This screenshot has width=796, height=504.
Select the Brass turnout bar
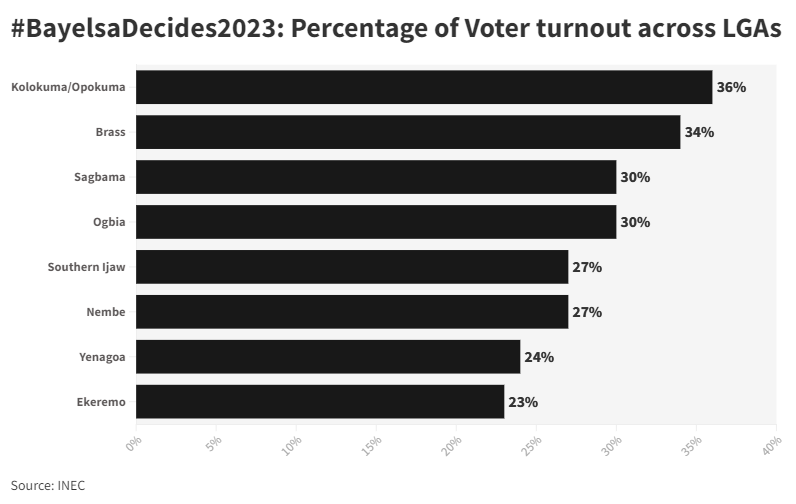point(408,132)
